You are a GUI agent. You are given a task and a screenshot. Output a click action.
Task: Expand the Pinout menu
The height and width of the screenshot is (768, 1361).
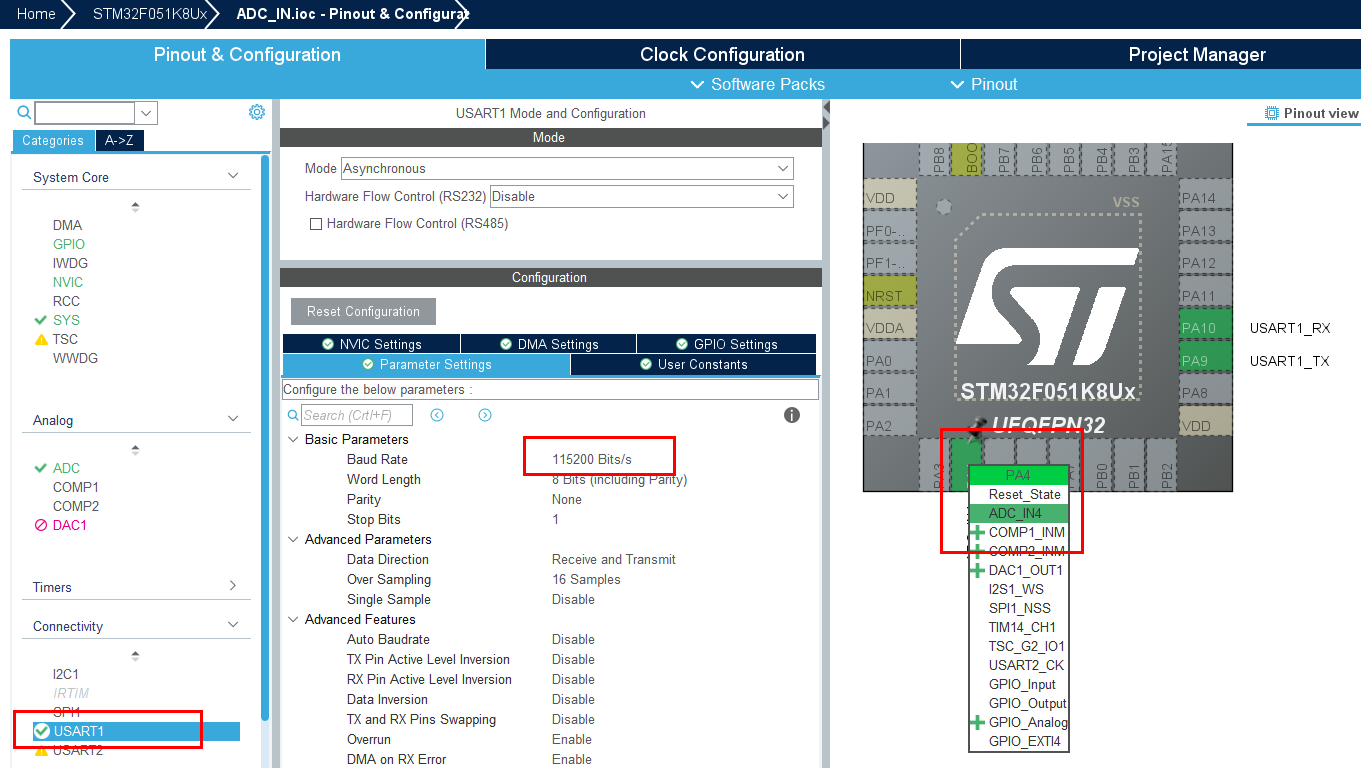click(984, 84)
